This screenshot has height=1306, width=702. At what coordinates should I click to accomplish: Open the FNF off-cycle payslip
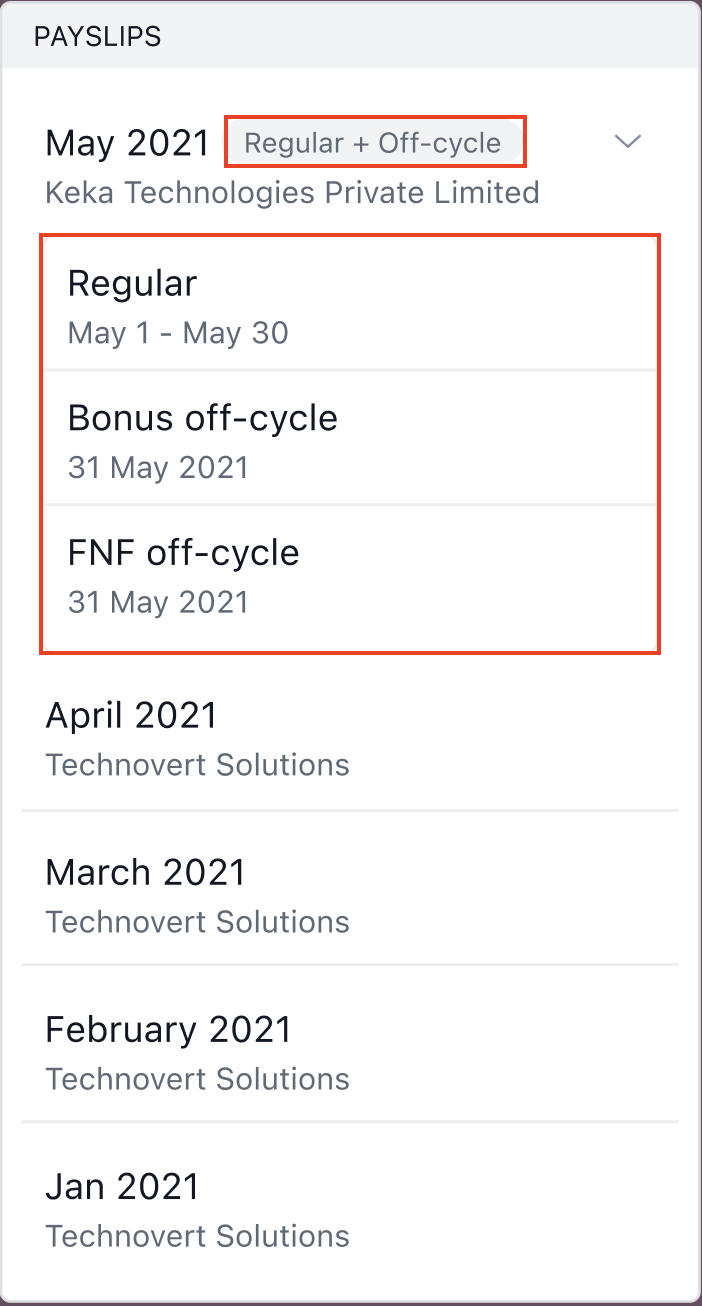348,573
